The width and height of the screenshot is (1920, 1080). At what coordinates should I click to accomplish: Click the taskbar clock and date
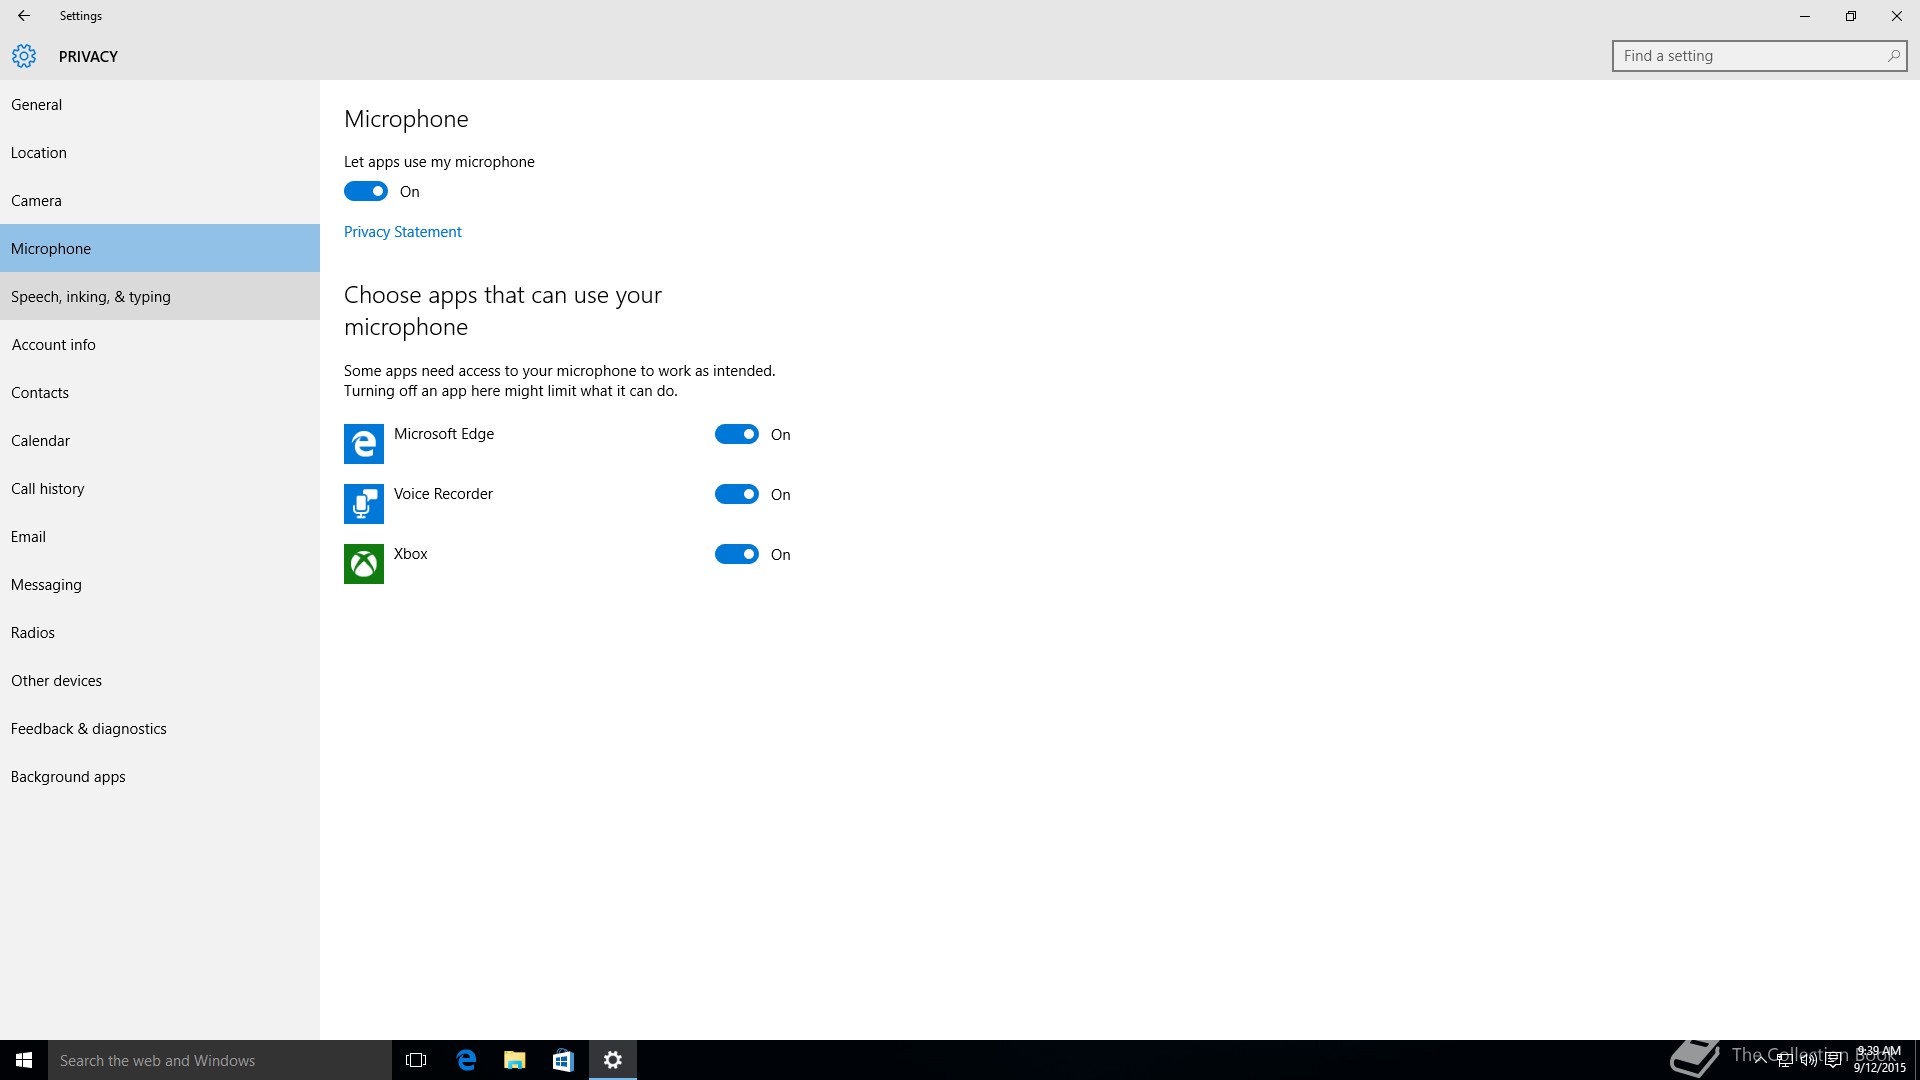(x=1880, y=1060)
